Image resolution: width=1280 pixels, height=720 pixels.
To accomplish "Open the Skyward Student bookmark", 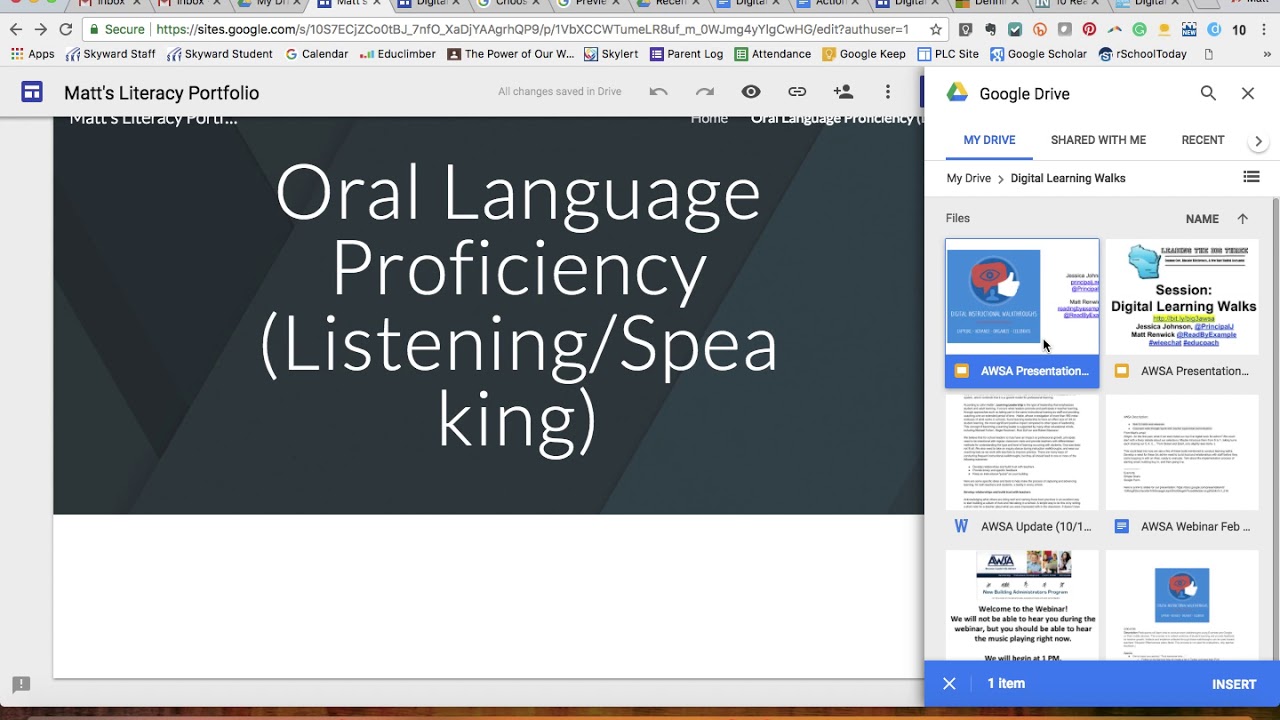I will pos(219,54).
